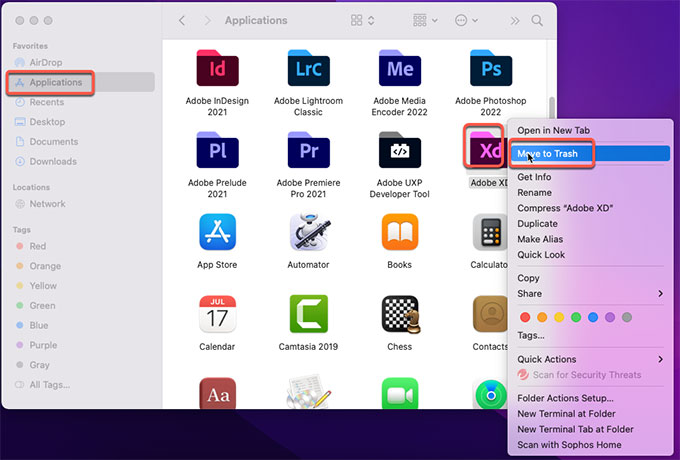Screen dimensions: 680x460
Task: Choose Get Info from context menu
Action: pyautogui.click(x=534, y=177)
